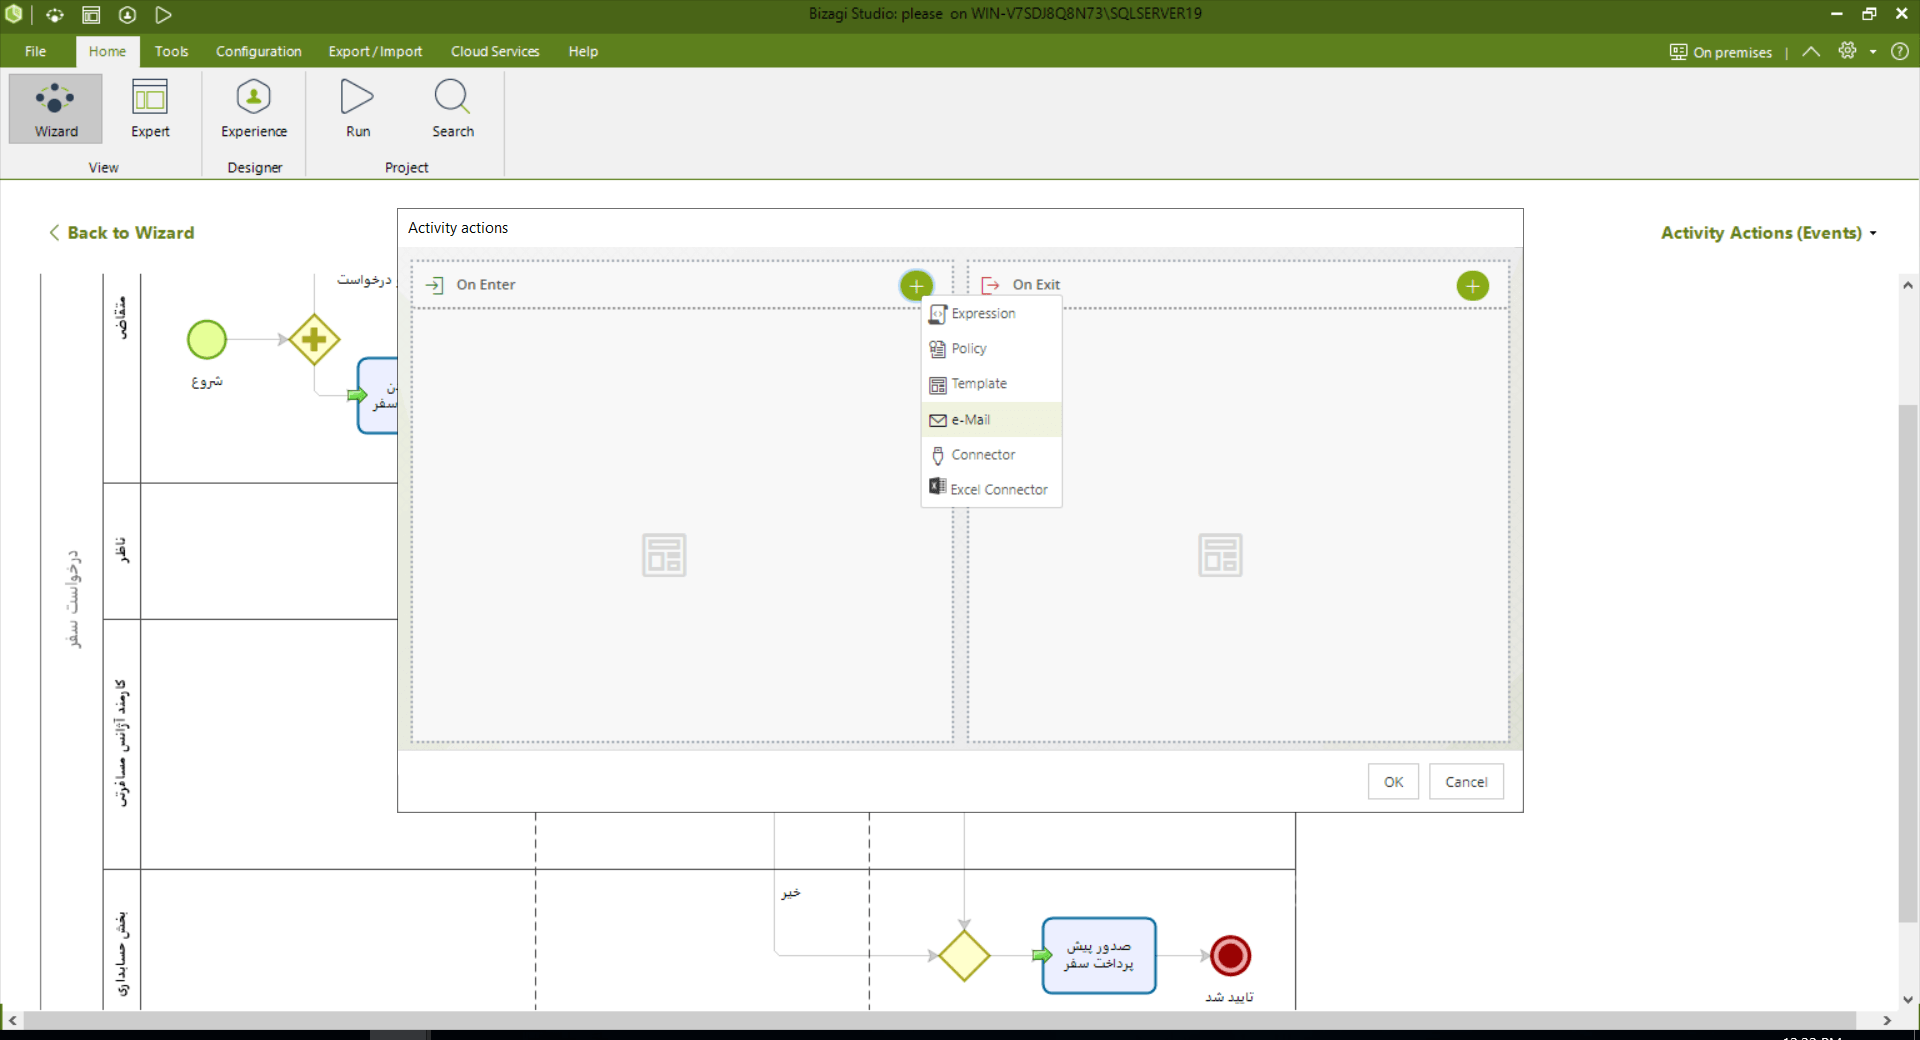Choose Policy from the action menu
The image size is (1920, 1040).
pyautogui.click(x=991, y=349)
